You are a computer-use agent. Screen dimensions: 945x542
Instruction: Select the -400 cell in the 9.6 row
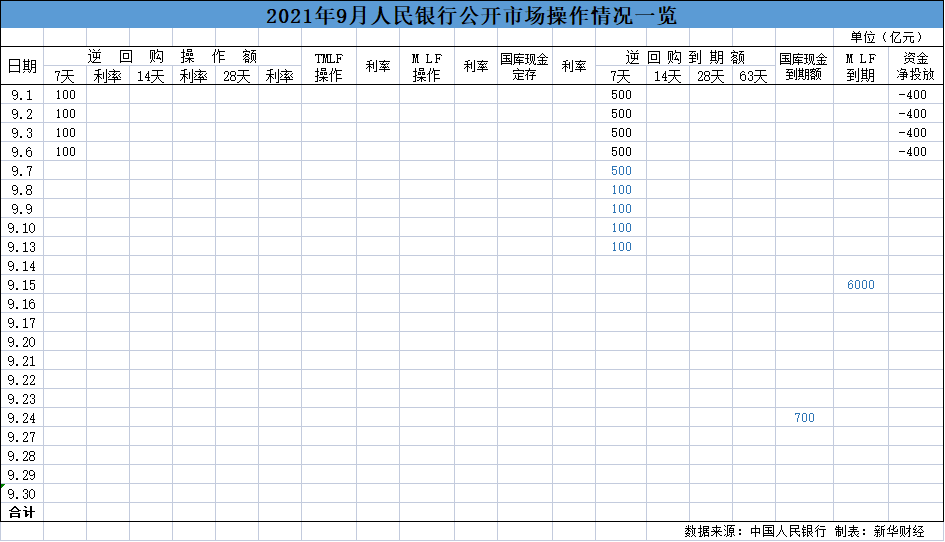point(912,152)
